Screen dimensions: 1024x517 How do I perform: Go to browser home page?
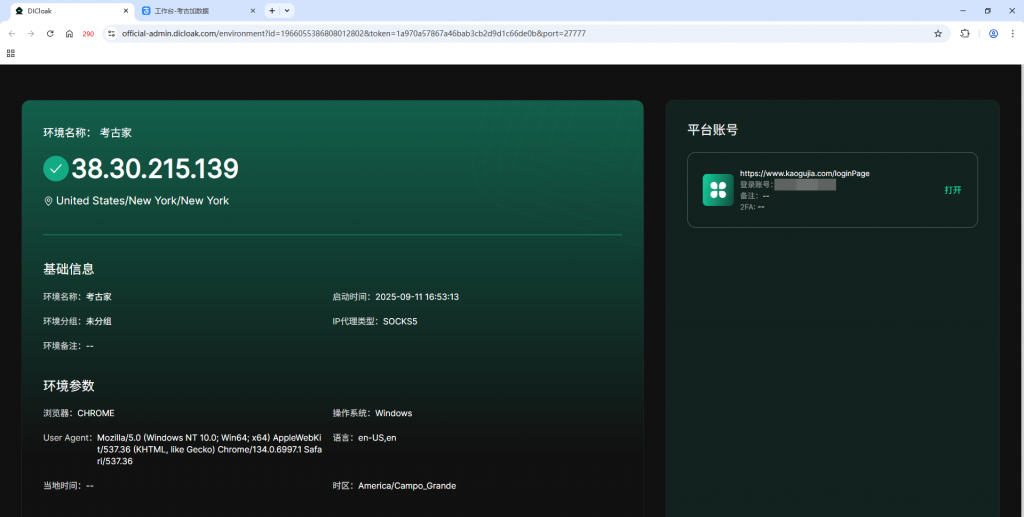point(69,33)
